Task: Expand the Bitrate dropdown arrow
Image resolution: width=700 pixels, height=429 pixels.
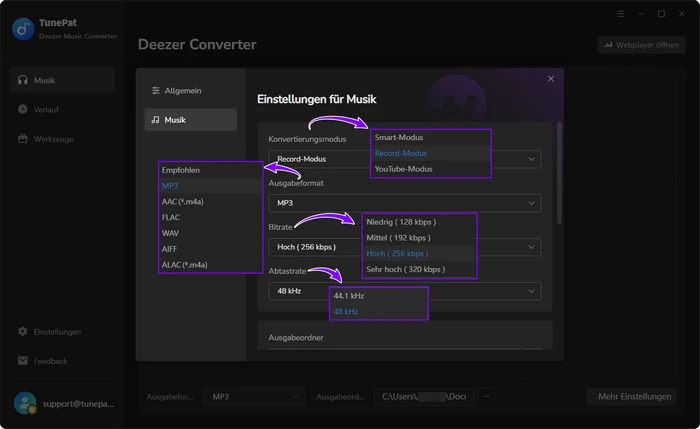Action: click(x=531, y=247)
